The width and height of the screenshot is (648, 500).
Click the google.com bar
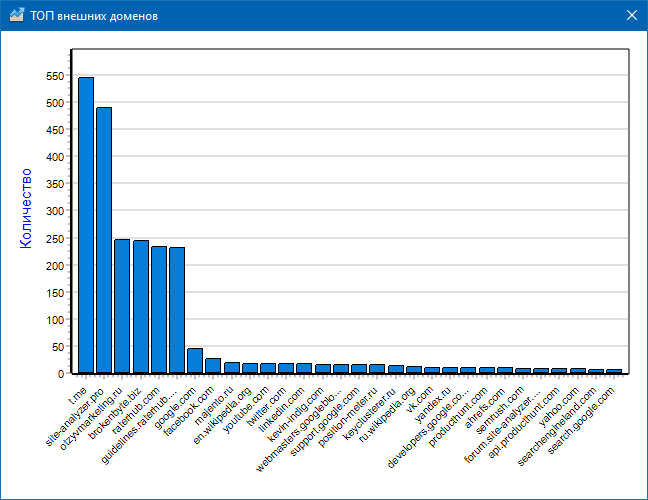coord(195,361)
